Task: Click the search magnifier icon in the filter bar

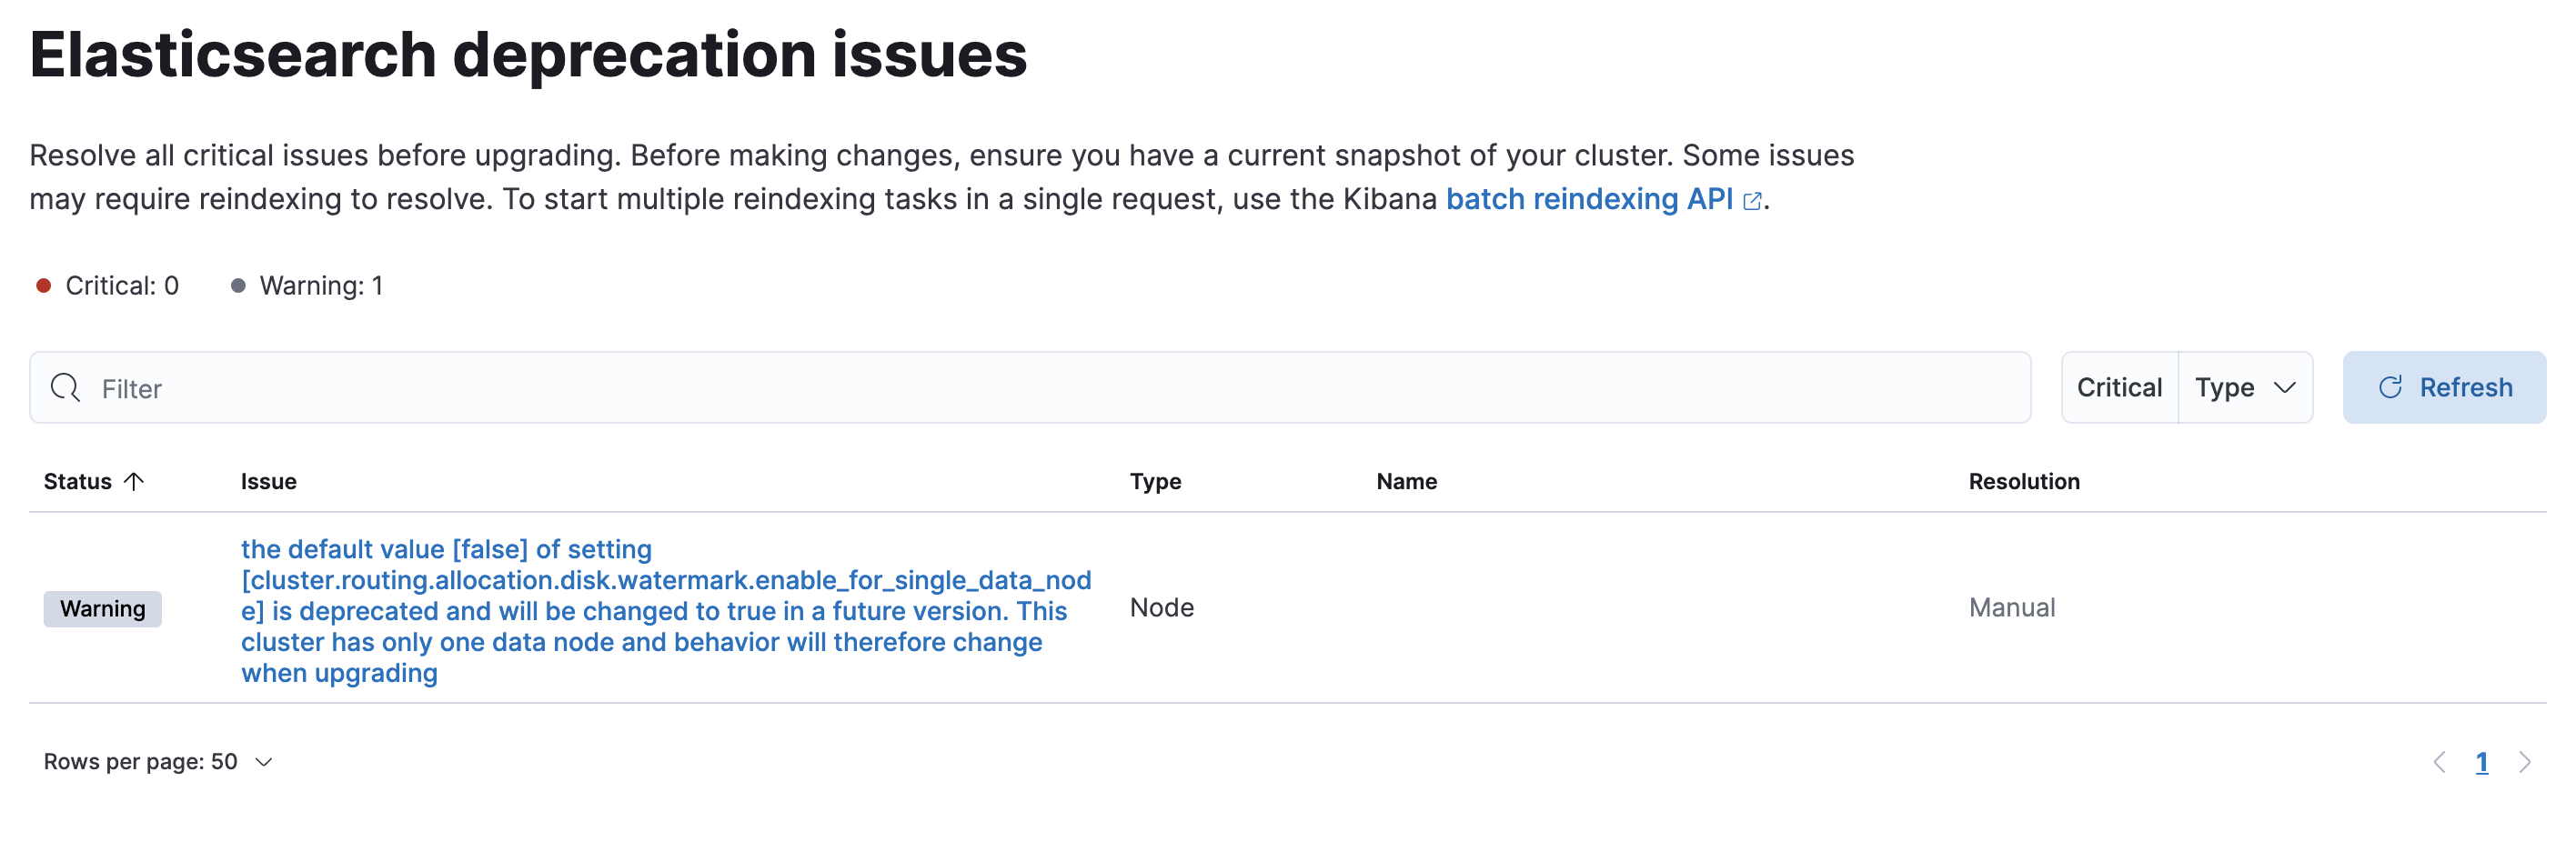Action: (66, 388)
